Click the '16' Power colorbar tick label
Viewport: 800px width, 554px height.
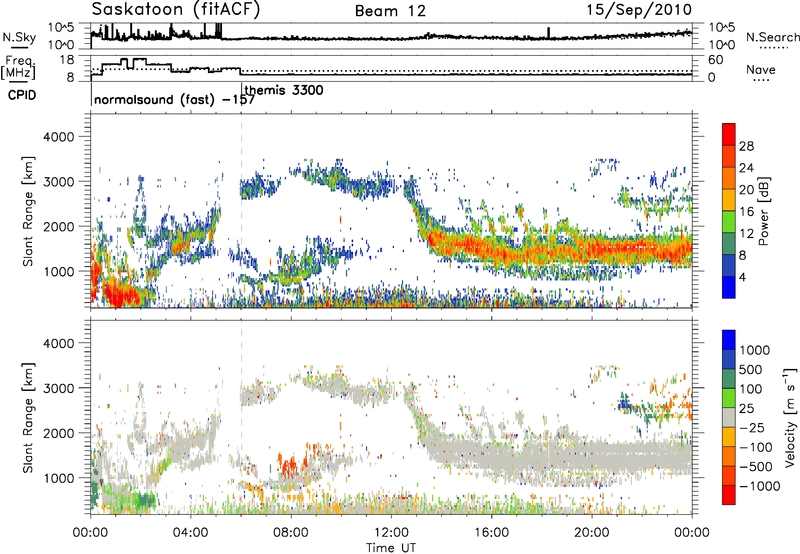point(746,212)
